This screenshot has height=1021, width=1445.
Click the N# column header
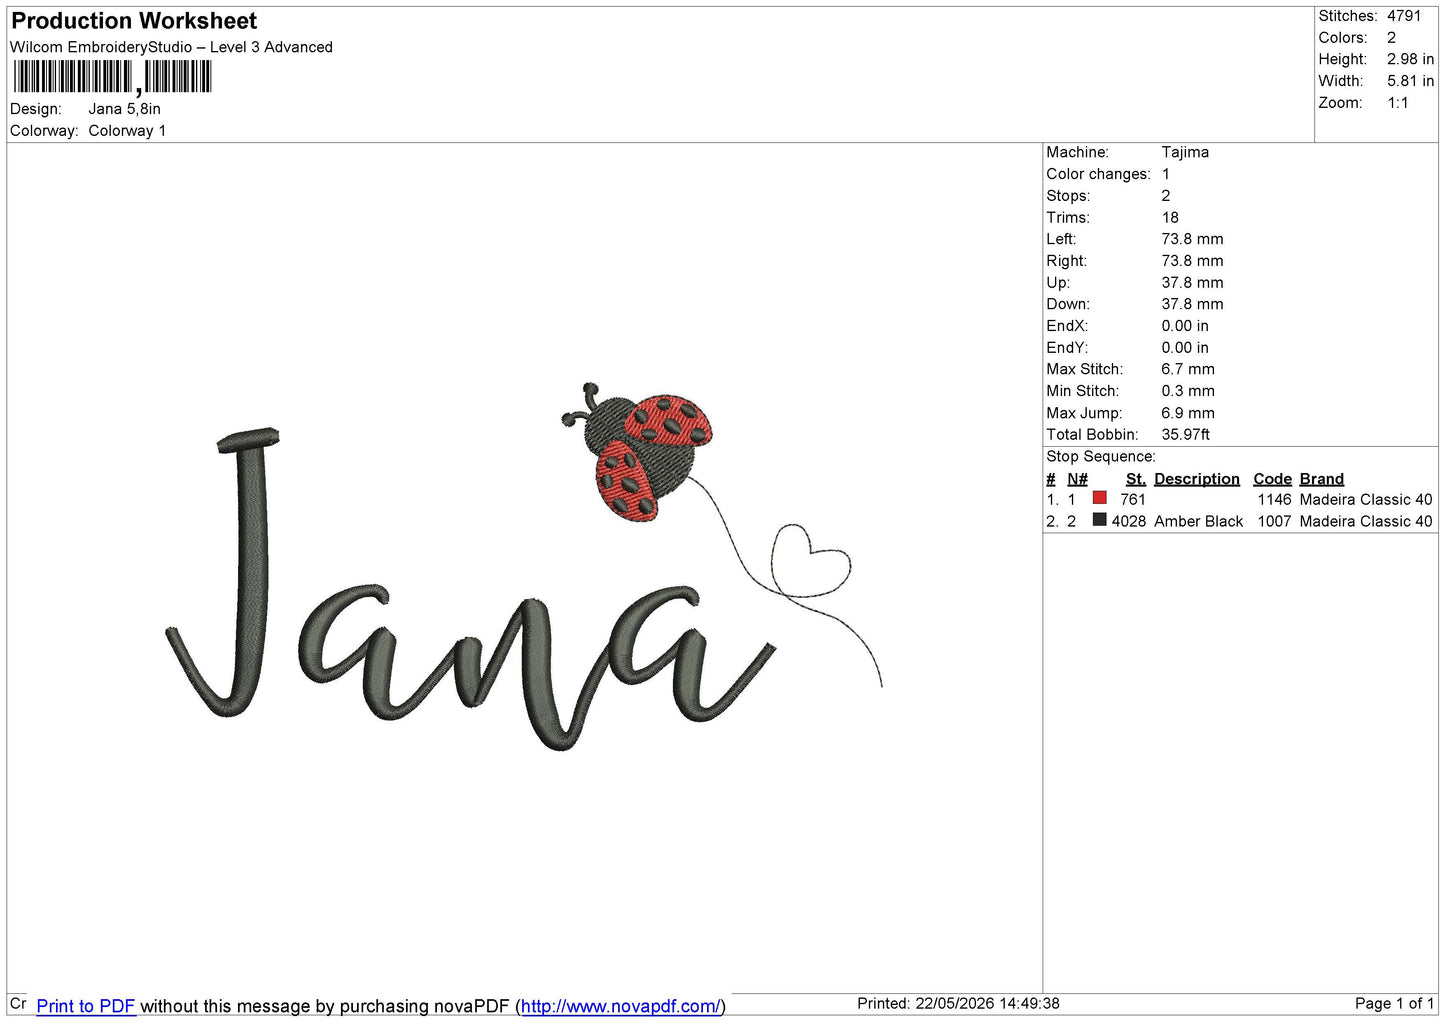1077,479
